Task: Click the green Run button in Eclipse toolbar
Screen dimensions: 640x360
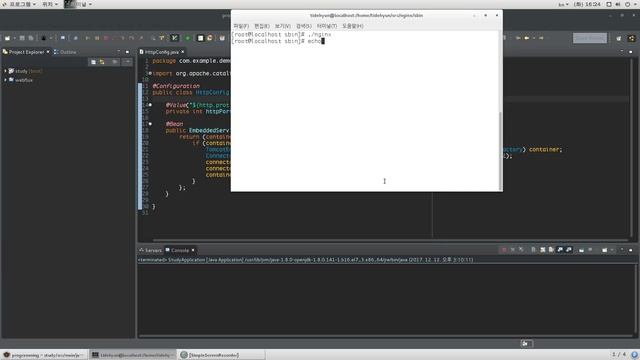Action: point(188,38)
